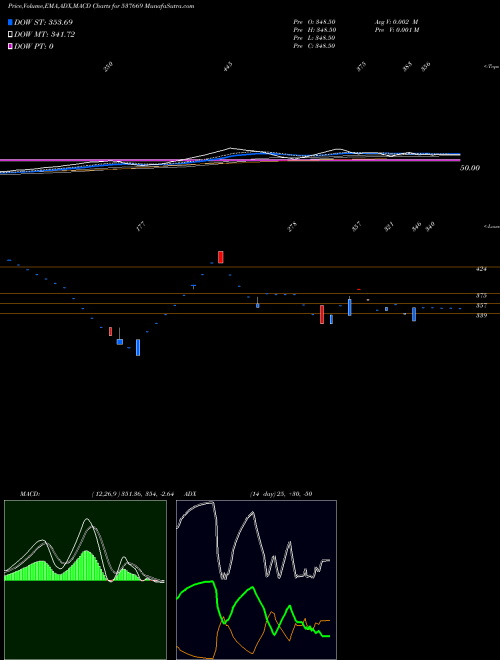The height and width of the screenshot is (660, 500).
Task: Click the magenta DOW PT legend swatch
Action: pos(10,46)
